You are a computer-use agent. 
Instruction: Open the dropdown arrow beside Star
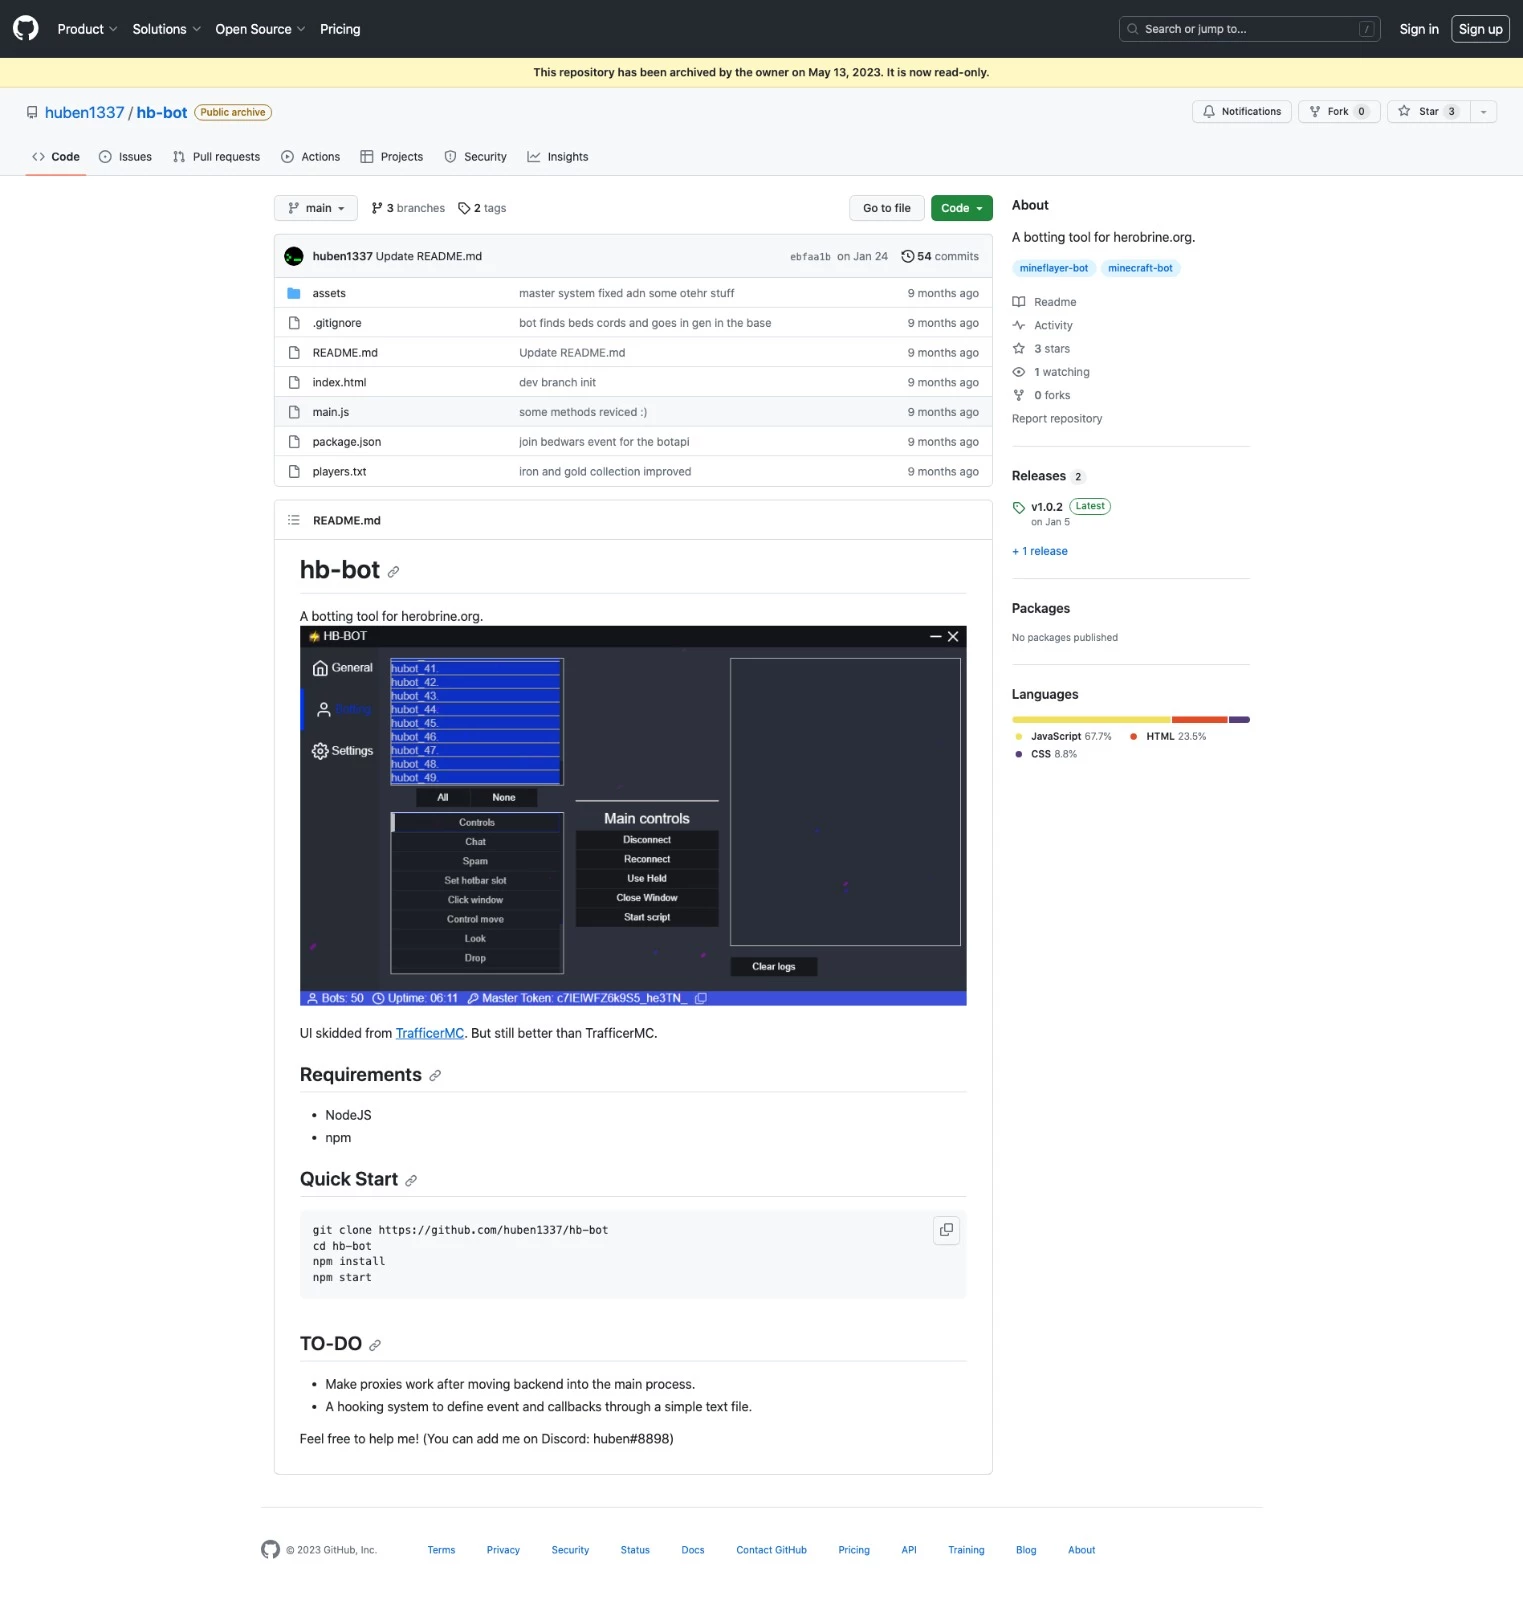pyautogui.click(x=1483, y=112)
